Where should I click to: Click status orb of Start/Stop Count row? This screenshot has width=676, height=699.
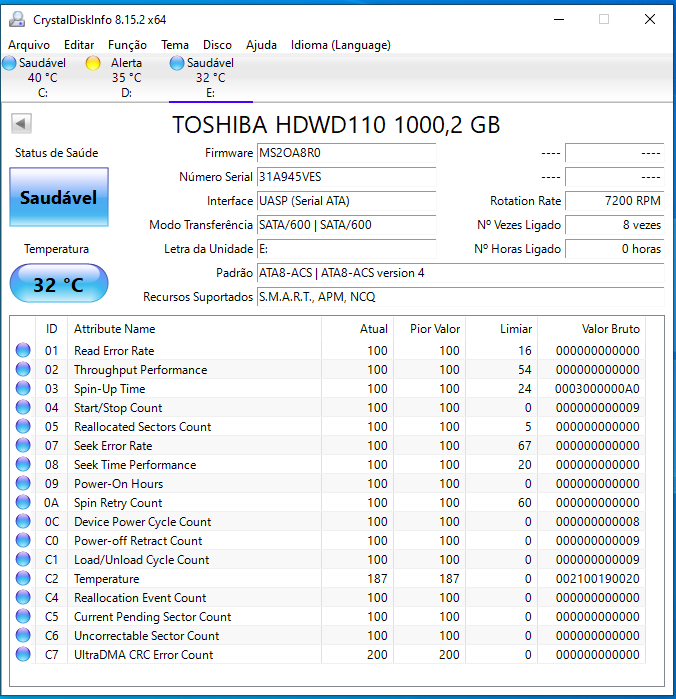pos(23,407)
